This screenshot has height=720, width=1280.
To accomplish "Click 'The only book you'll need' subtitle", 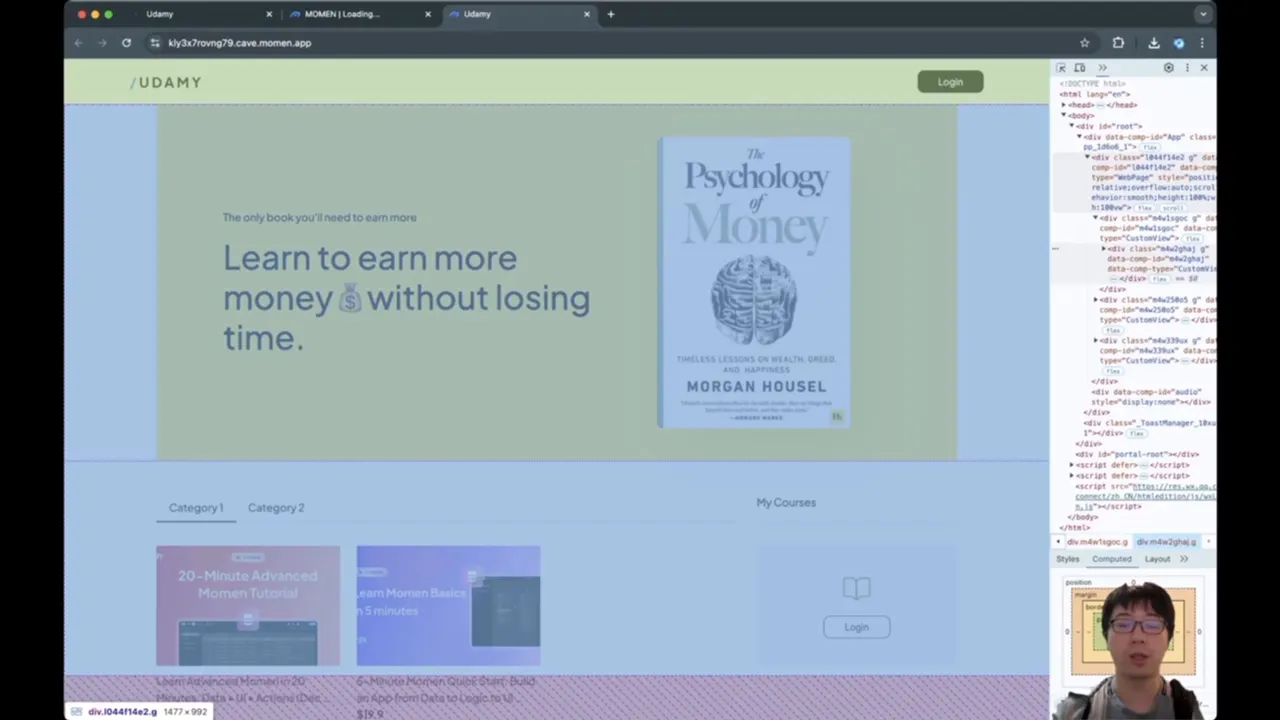I will (320, 217).
